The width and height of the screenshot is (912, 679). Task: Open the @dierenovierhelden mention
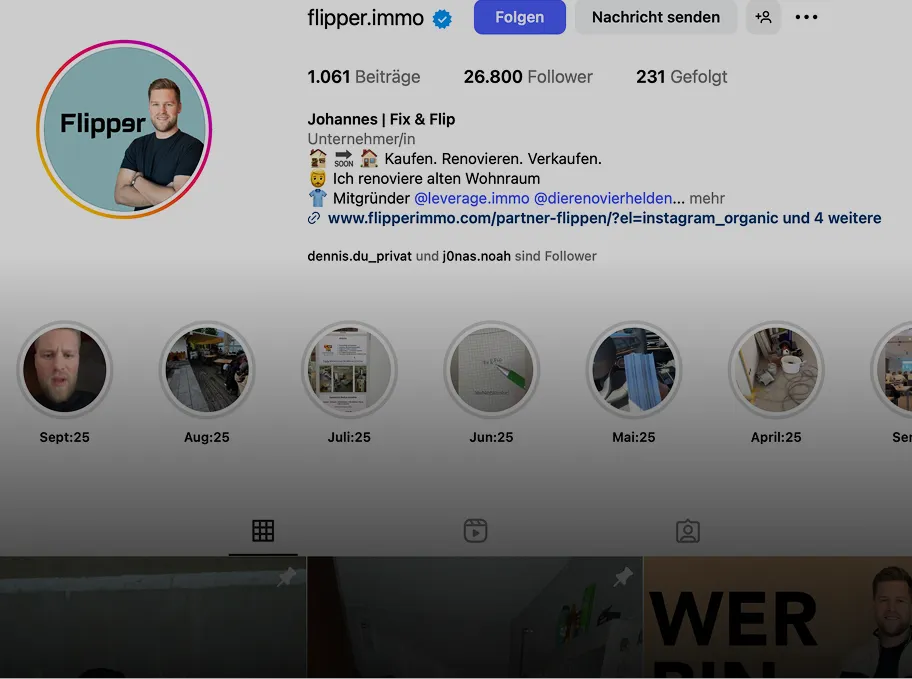click(x=603, y=198)
